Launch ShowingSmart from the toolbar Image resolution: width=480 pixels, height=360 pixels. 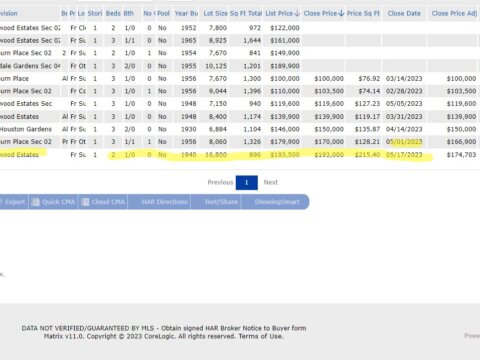(276, 202)
